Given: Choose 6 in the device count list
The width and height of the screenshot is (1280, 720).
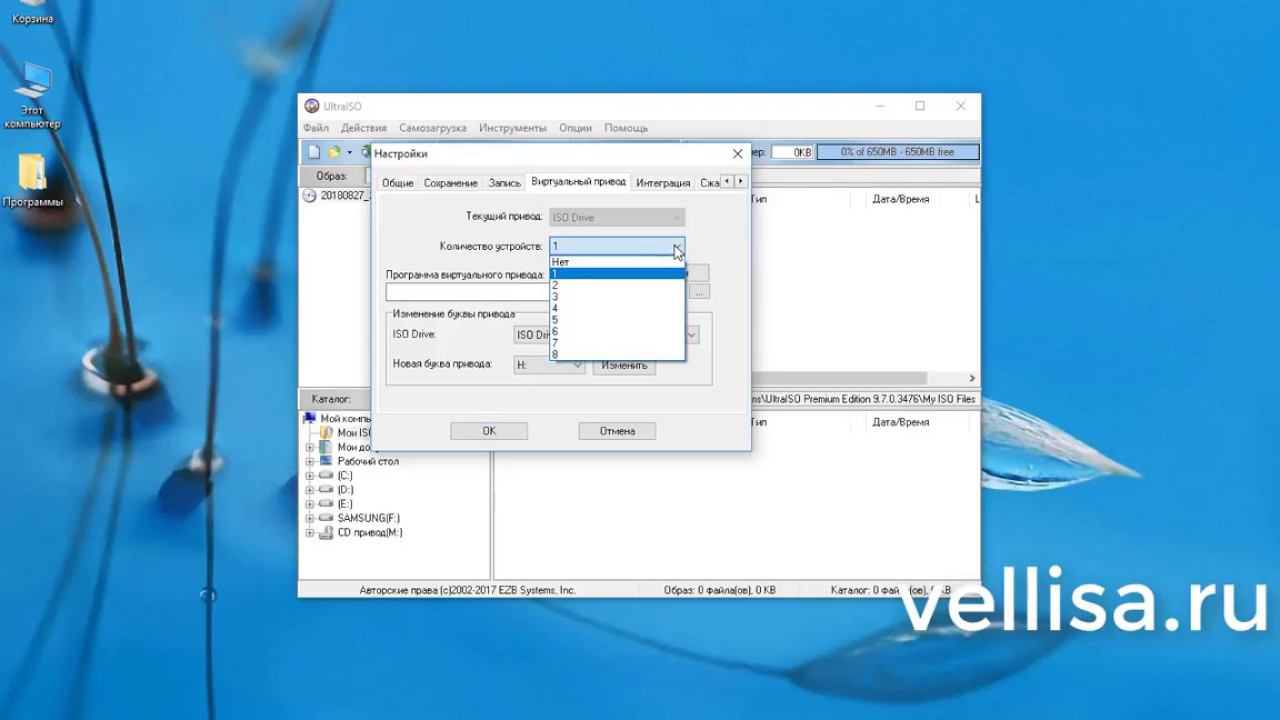Looking at the screenshot, I should tap(617, 331).
